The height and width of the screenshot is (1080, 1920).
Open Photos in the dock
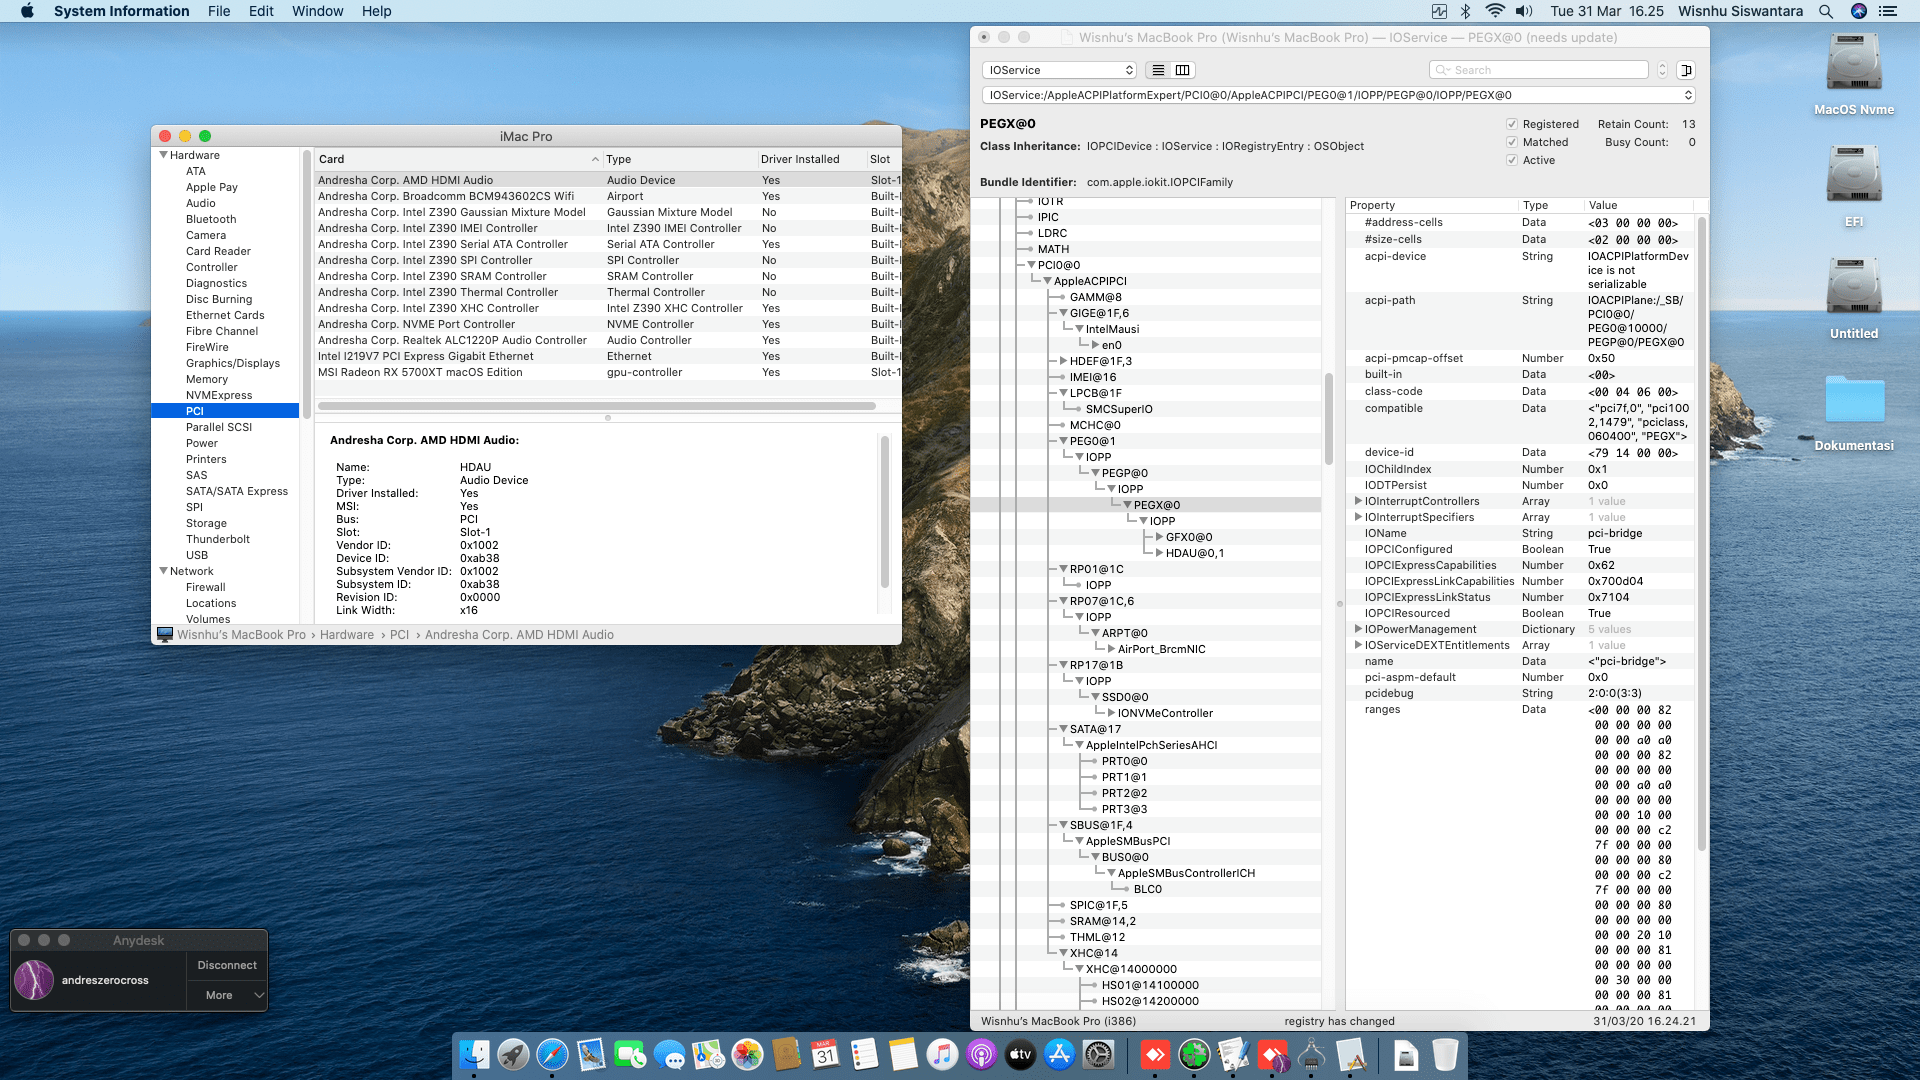tap(747, 1054)
